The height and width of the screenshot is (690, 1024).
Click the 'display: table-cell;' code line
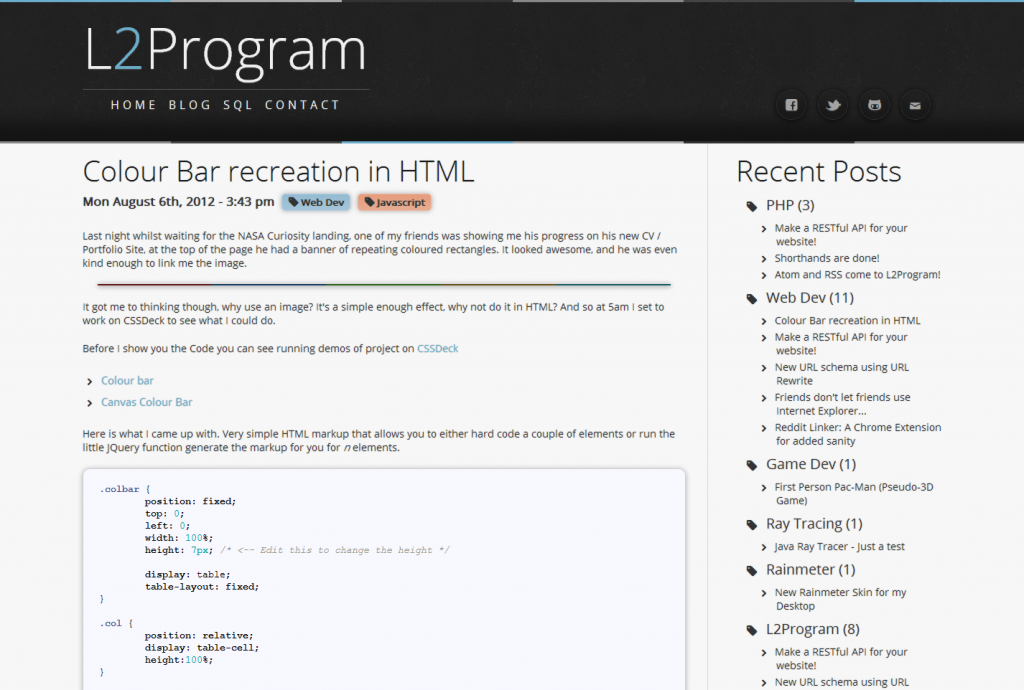click(202, 648)
